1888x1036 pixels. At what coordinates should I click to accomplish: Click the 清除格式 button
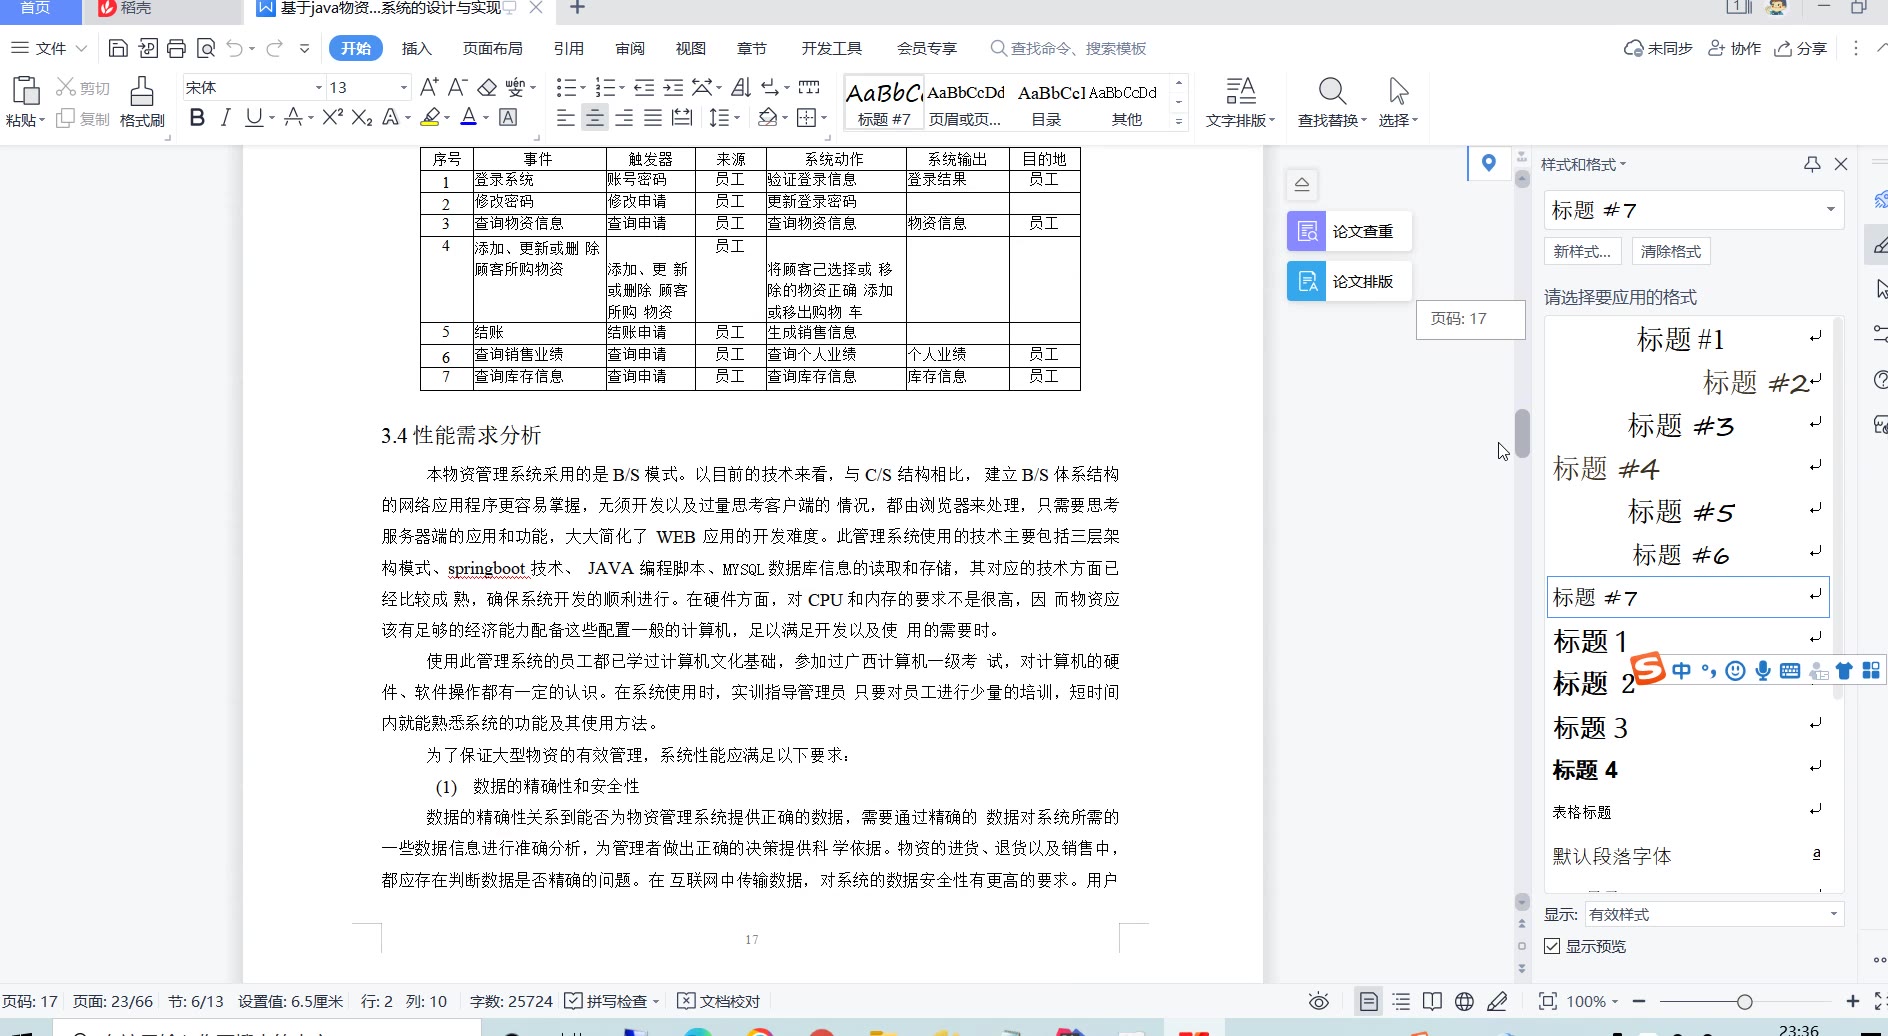pyautogui.click(x=1670, y=251)
